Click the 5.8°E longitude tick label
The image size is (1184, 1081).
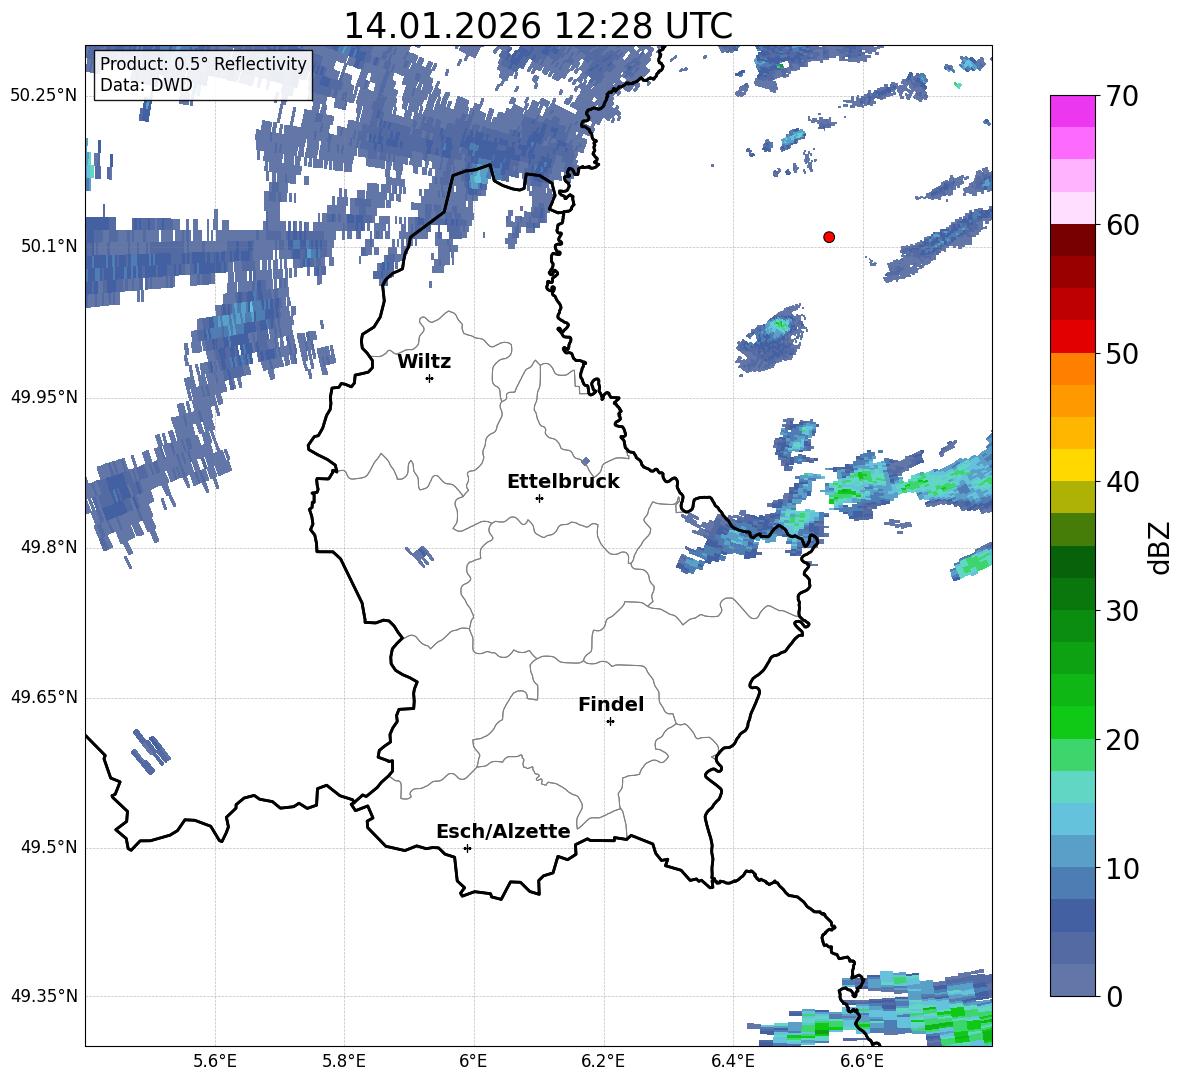(344, 1061)
